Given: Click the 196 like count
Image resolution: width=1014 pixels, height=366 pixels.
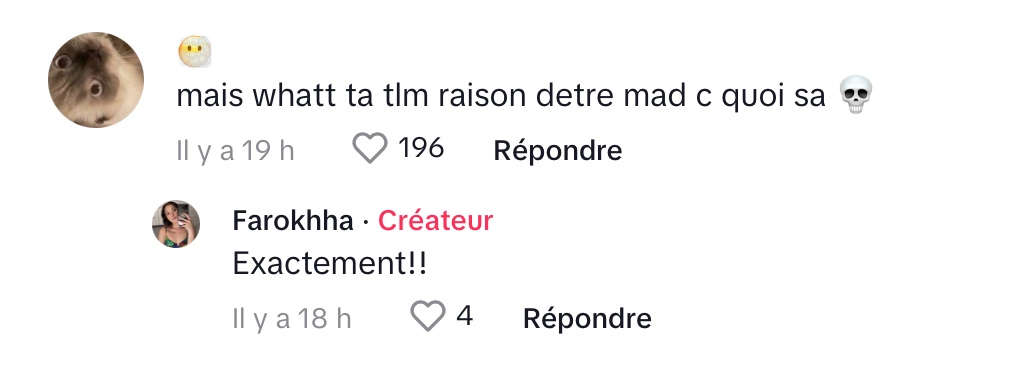Looking at the screenshot, I should (x=421, y=149).
